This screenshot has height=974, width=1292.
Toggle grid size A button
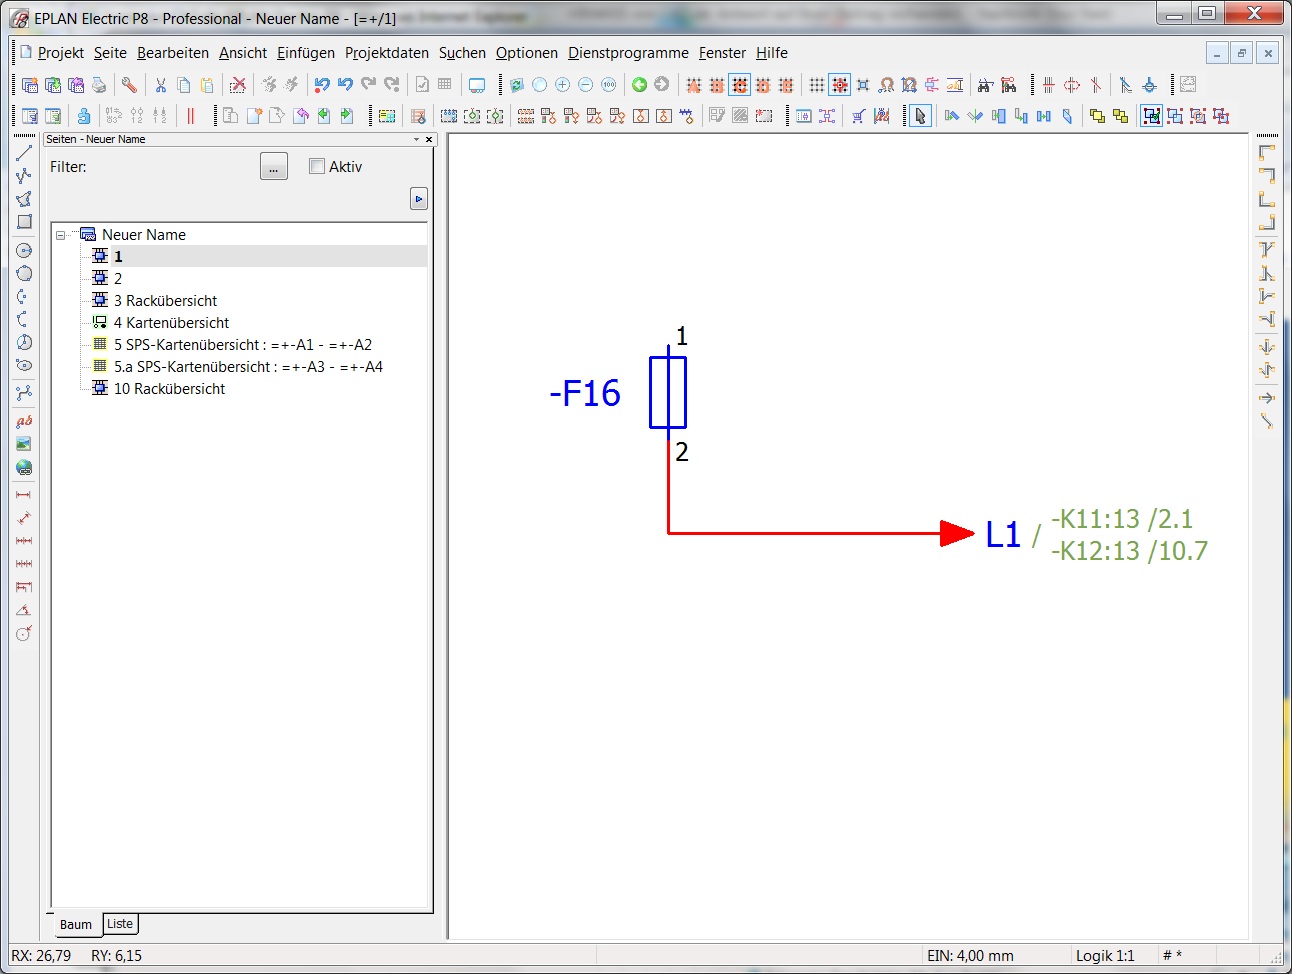694,85
